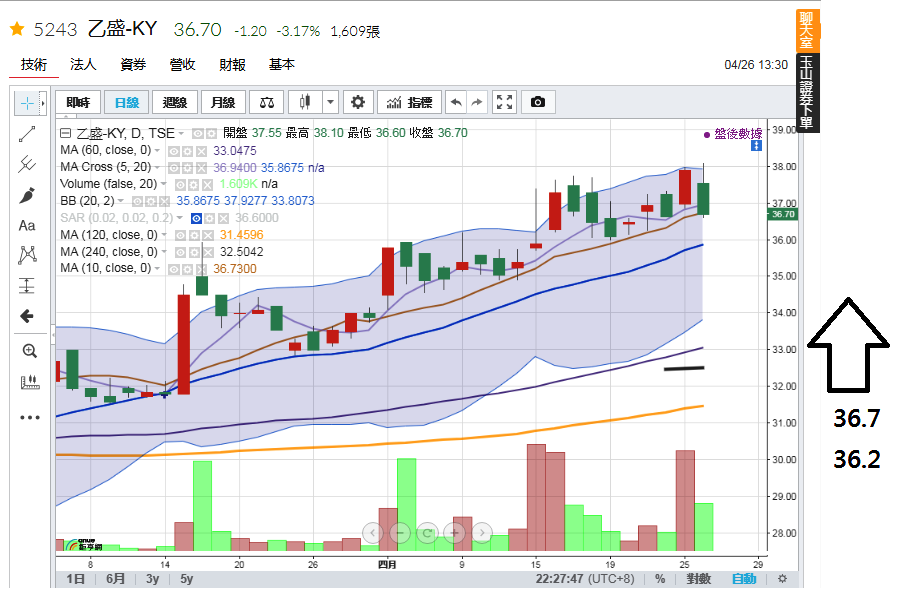
Task: Click 玉山證券下單 order button
Action: pos(806,92)
